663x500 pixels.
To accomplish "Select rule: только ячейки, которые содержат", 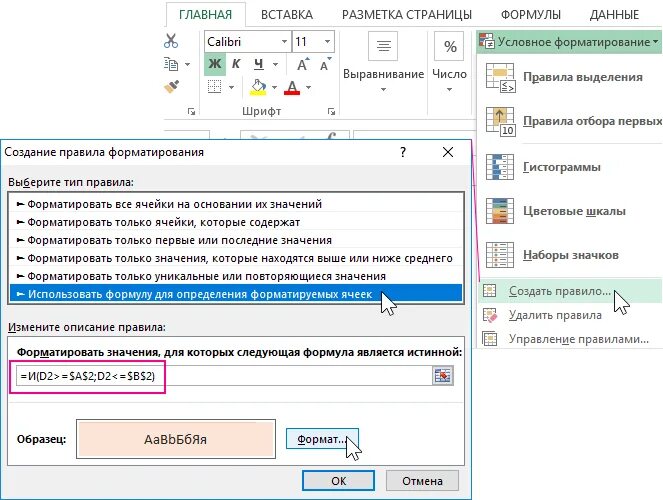I will pos(236,222).
